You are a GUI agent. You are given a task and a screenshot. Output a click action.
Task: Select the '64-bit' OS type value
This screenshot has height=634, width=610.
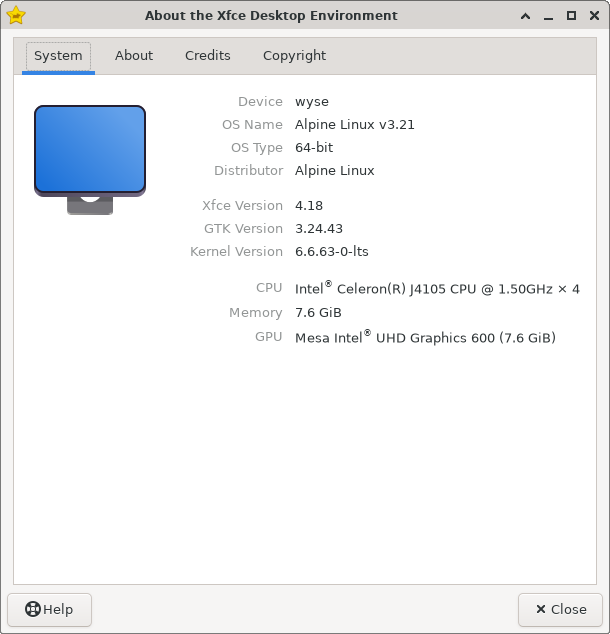click(314, 148)
